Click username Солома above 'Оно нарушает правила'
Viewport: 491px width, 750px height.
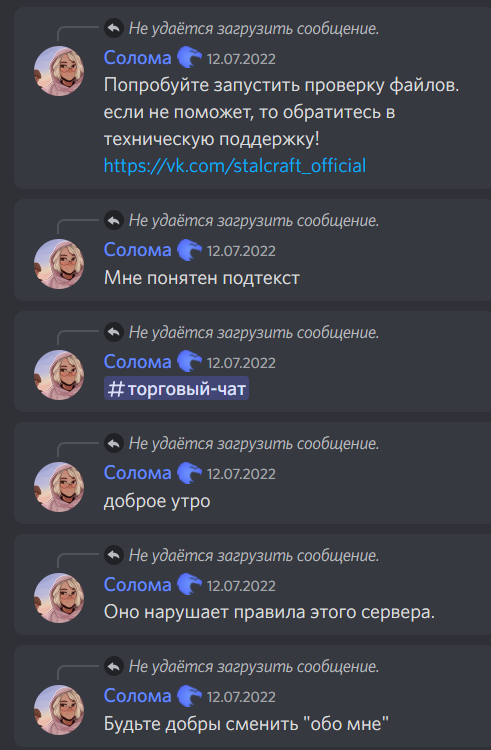tap(138, 585)
